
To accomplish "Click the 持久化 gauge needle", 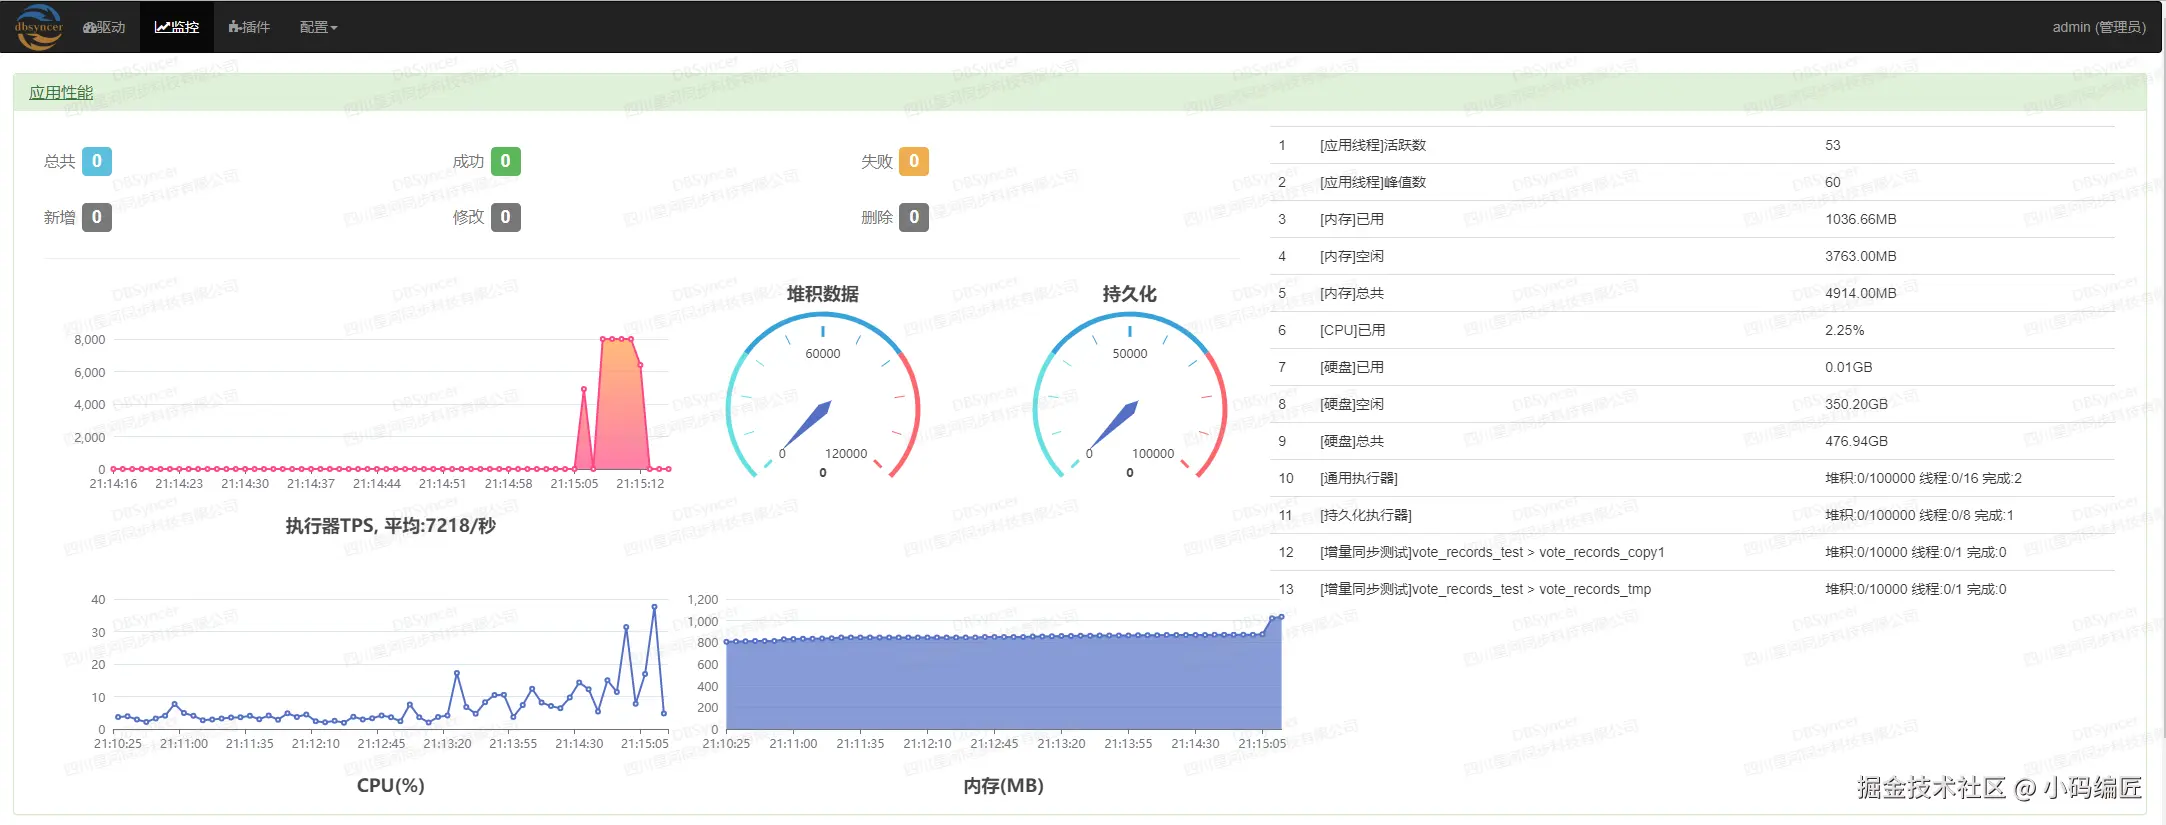I will tap(1113, 425).
